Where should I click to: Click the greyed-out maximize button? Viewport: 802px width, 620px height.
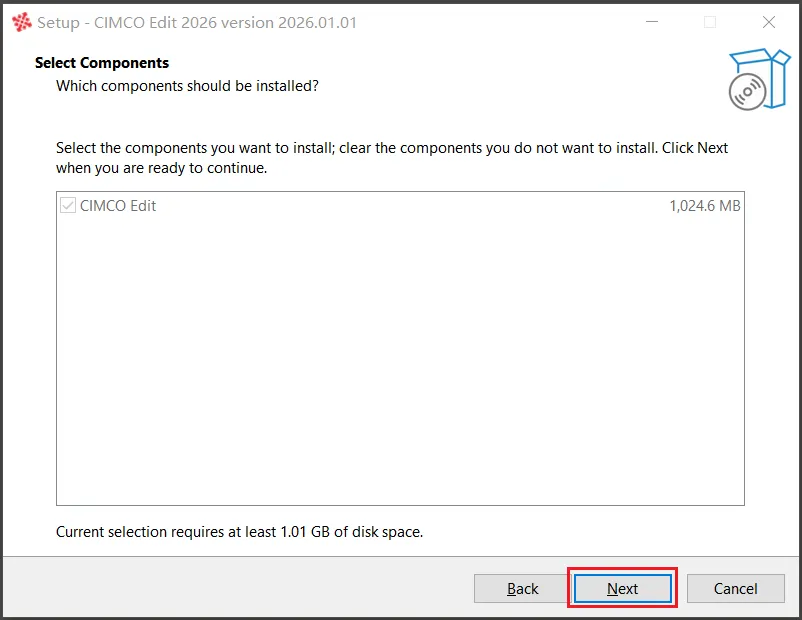(x=710, y=22)
